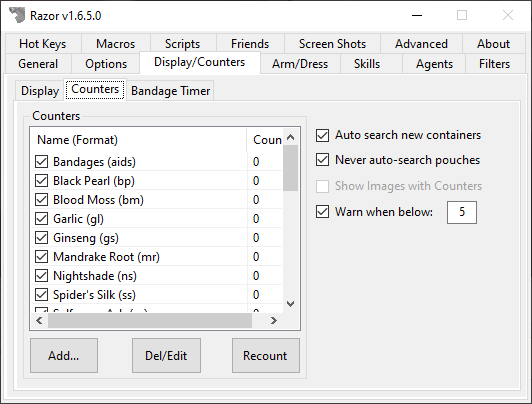Click the horizontal scroll right arrow
532x404 pixels.
click(273, 321)
